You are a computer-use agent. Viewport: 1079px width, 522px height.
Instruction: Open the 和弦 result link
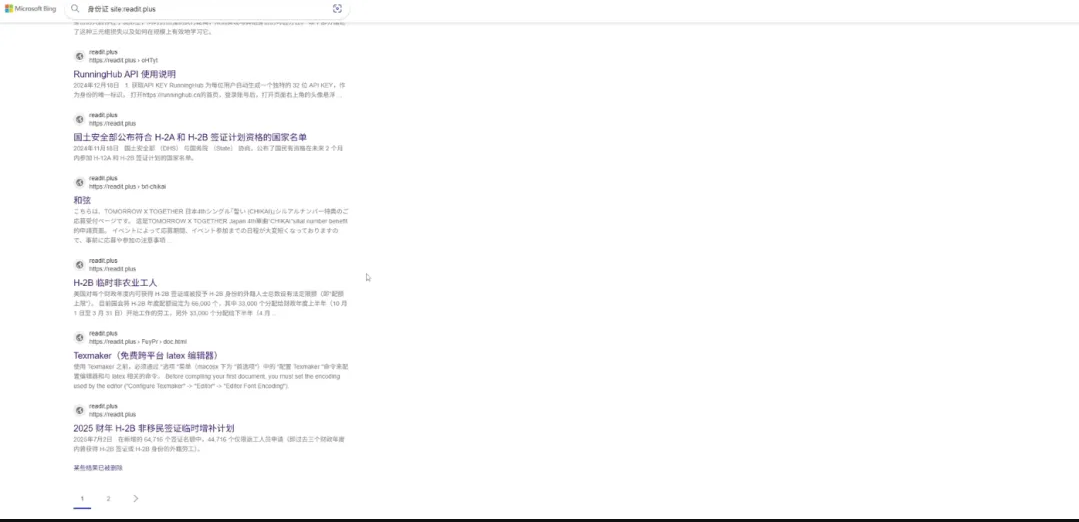[82, 200]
